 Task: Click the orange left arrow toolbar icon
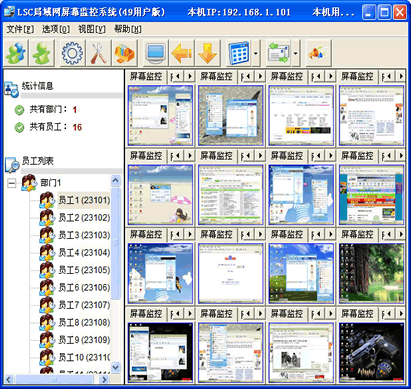pos(182,53)
